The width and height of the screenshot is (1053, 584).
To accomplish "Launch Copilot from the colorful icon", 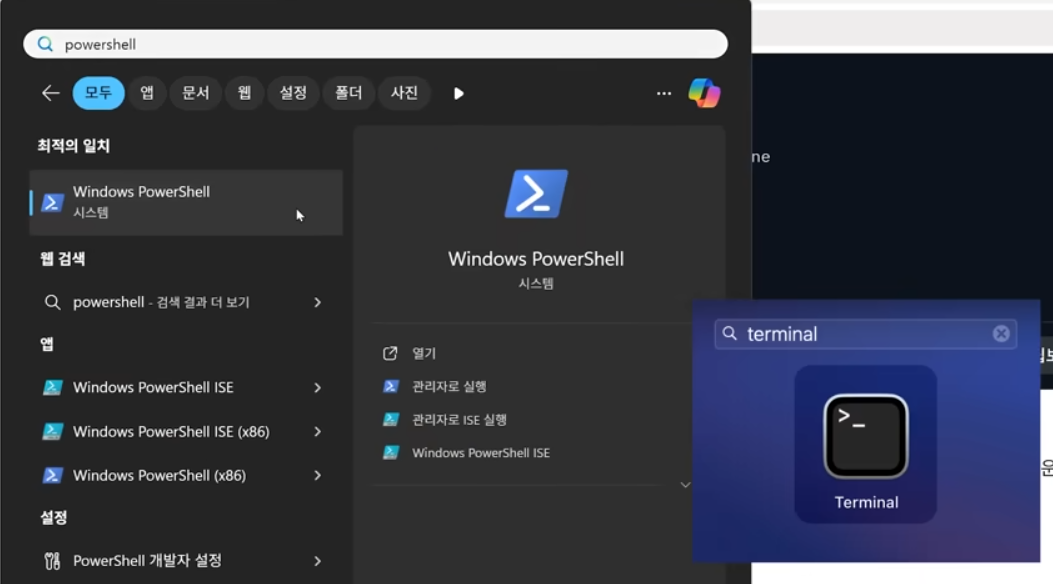I will tap(704, 93).
